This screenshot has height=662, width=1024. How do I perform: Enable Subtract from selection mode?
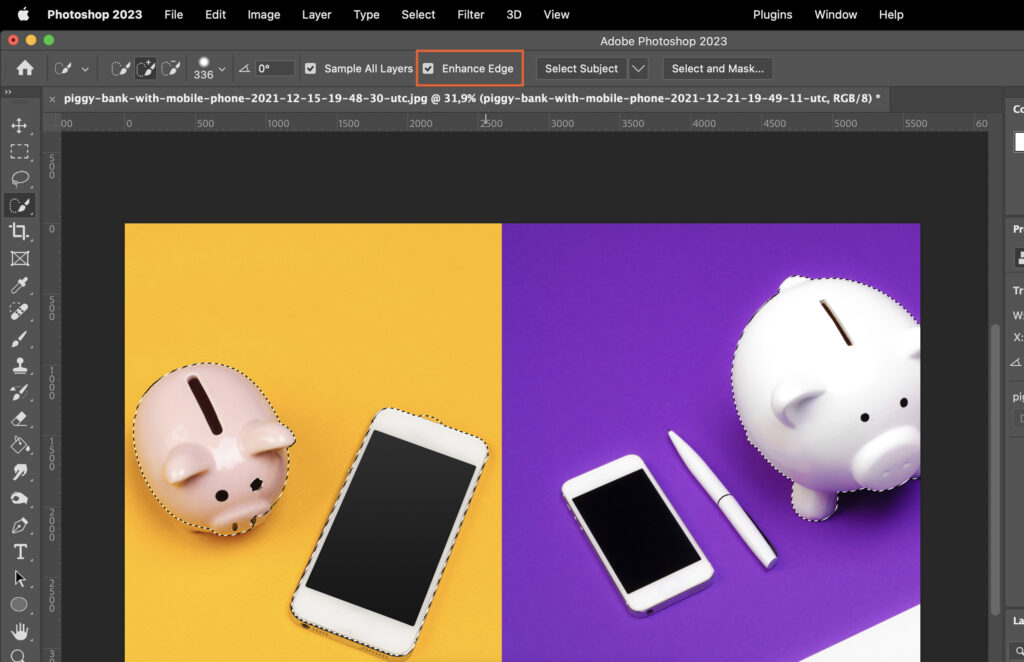tap(172, 68)
